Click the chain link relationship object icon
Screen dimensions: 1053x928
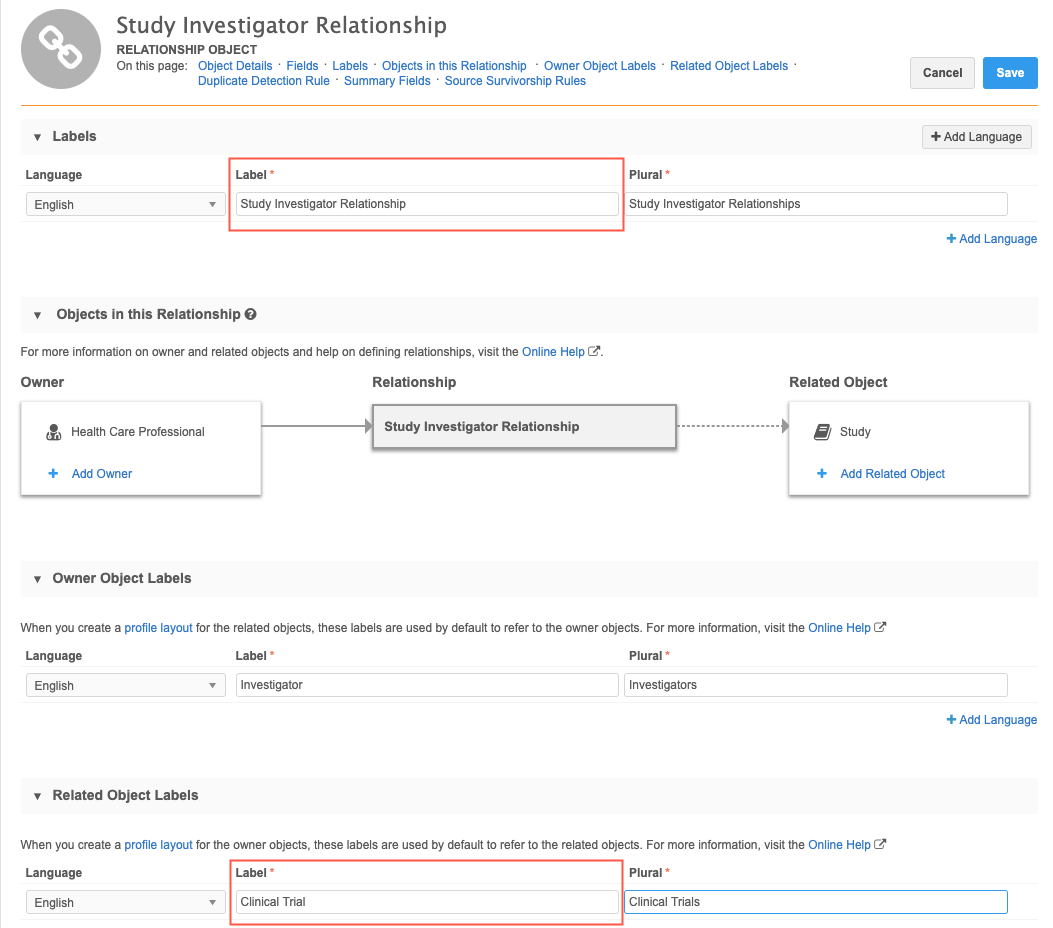(x=61, y=49)
